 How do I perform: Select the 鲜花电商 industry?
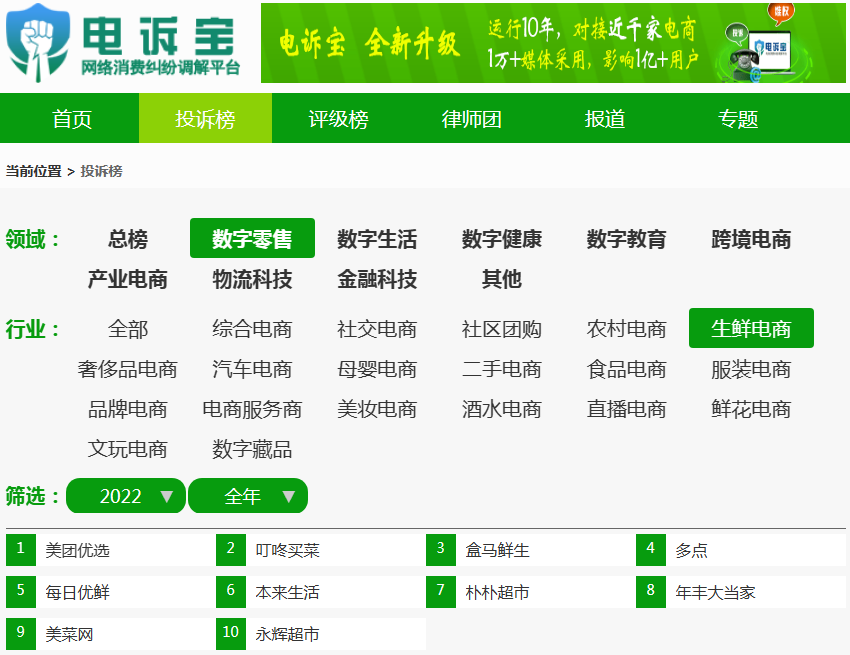tap(751, 409)
